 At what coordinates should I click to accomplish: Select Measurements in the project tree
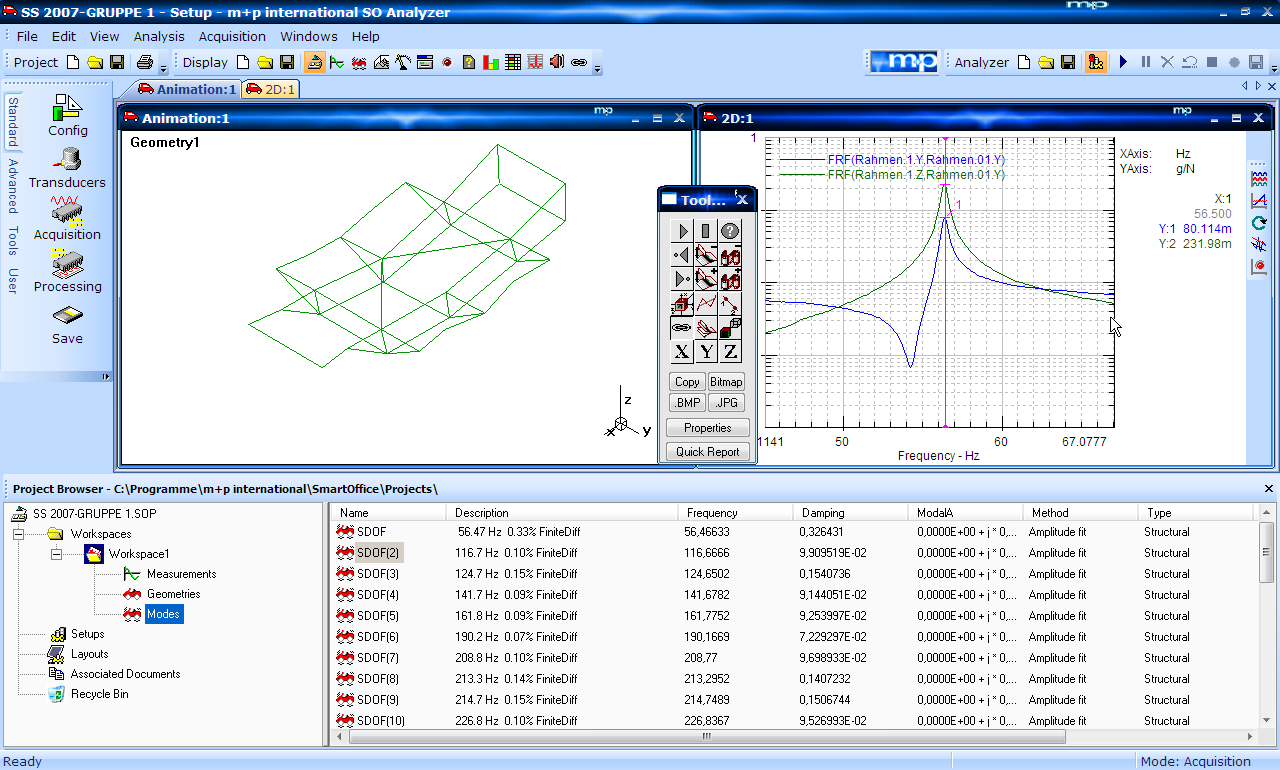tap(181, 574)
